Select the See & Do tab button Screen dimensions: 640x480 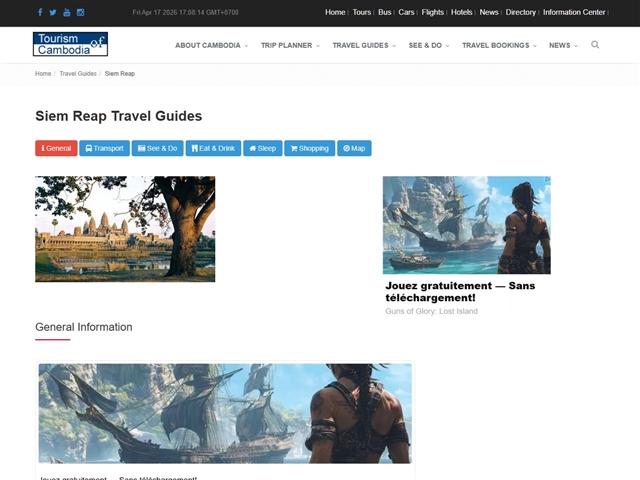(158, 148)
